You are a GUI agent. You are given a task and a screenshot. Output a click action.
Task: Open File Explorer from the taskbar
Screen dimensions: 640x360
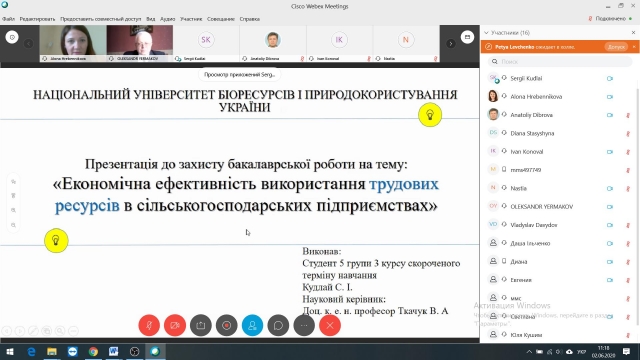52,351
